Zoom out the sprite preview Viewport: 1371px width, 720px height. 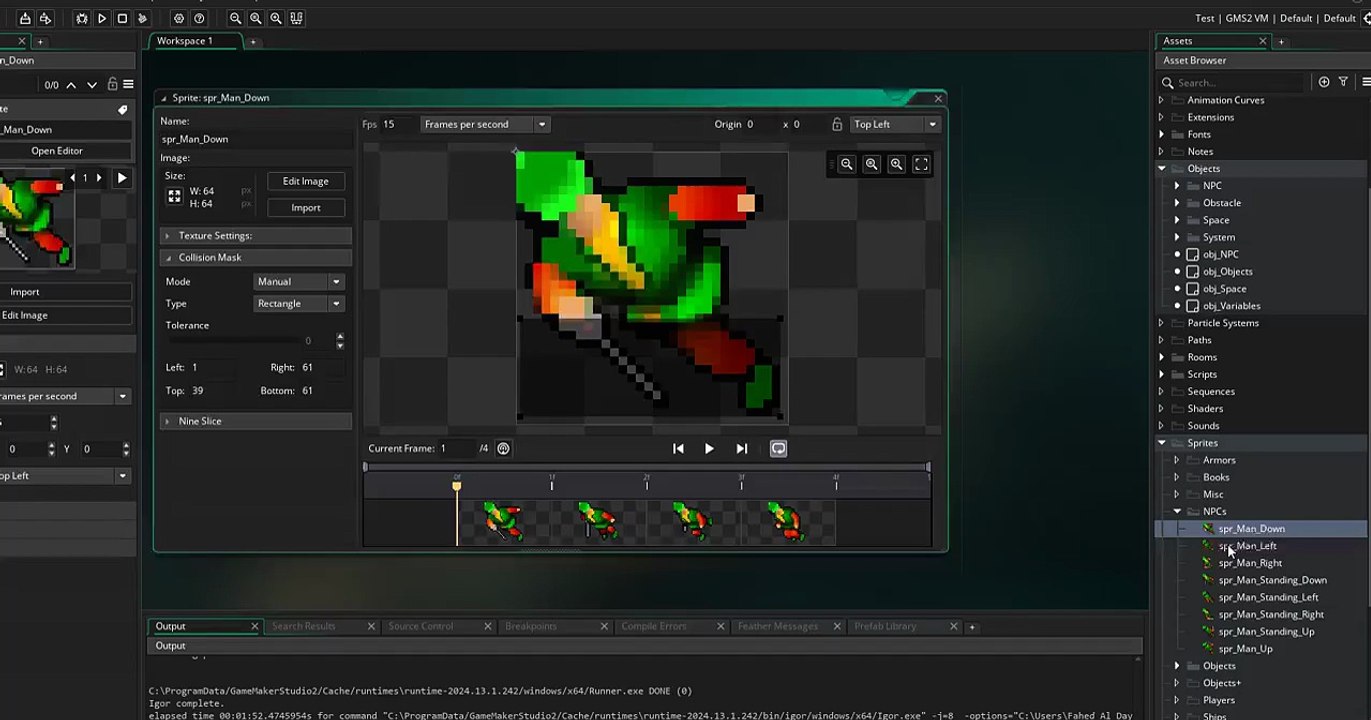pyautogui.click(x=847, y=164)
